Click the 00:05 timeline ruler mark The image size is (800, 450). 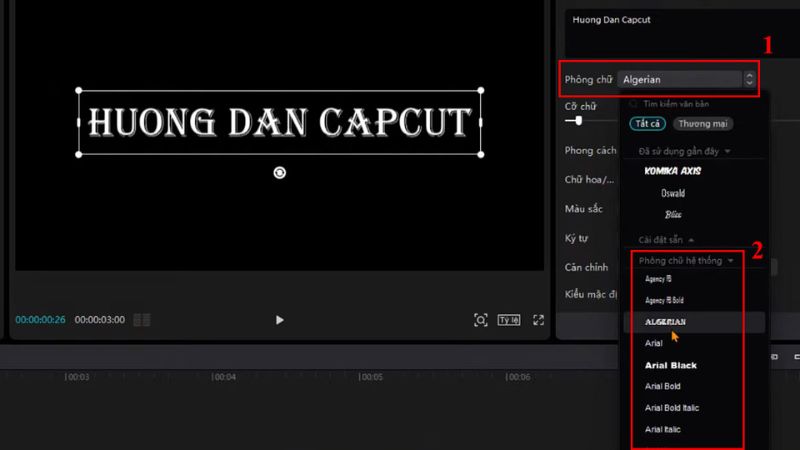coord(370,377)
